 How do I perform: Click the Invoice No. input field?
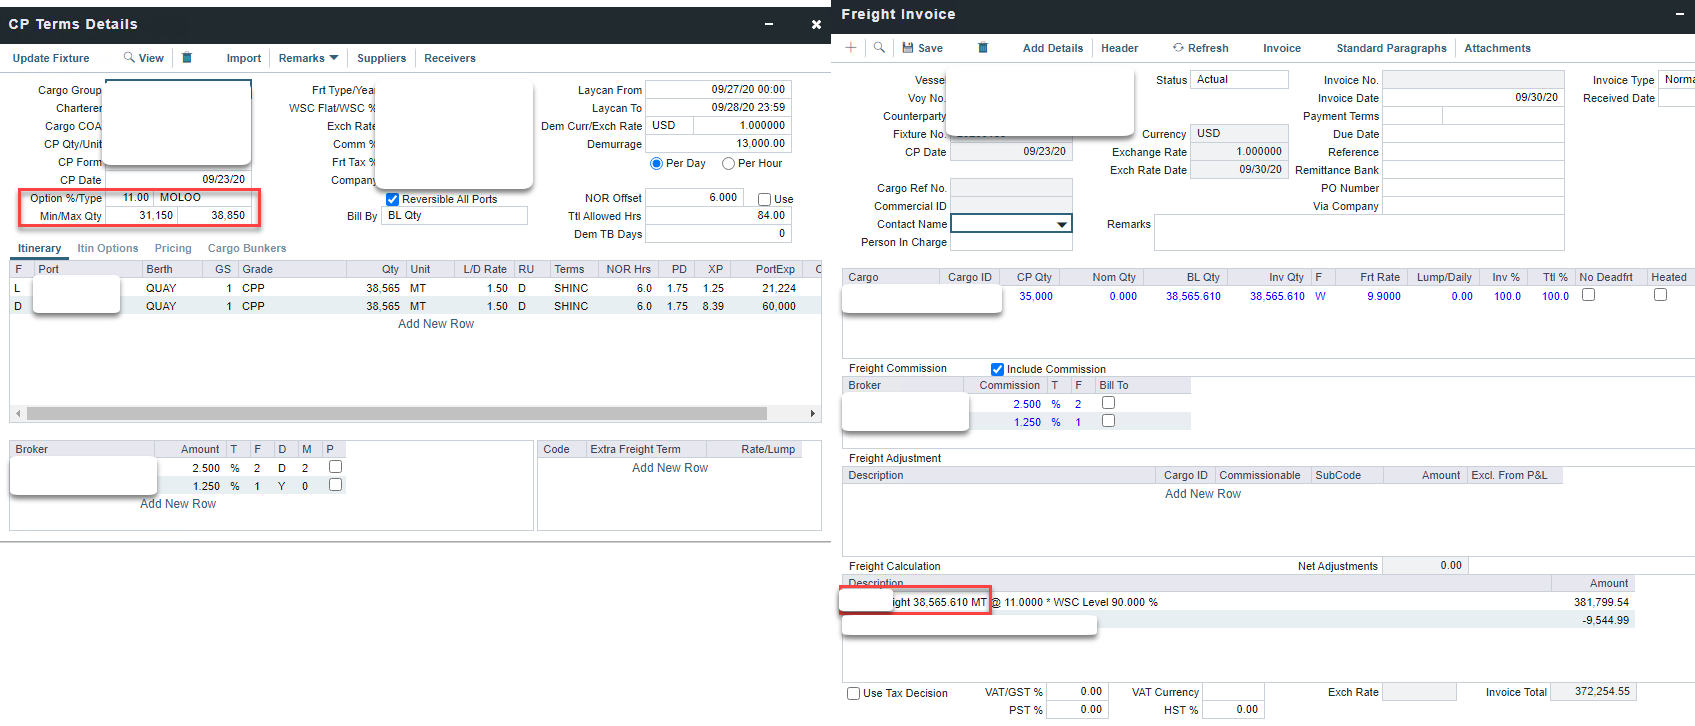1472,80
